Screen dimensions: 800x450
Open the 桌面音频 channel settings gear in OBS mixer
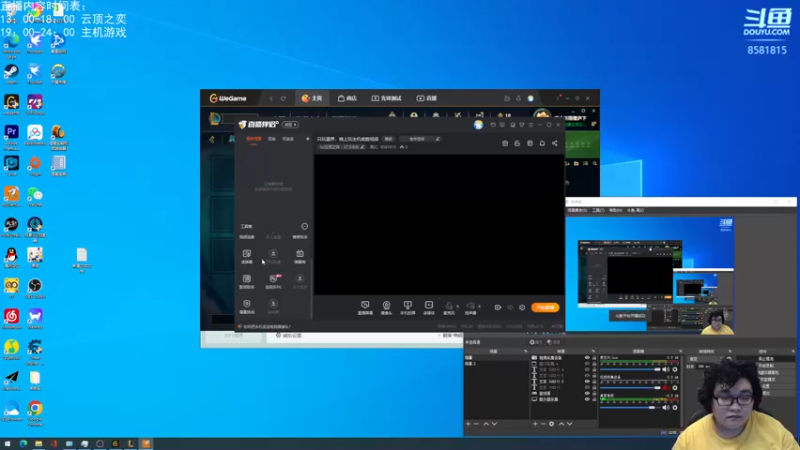[x=674, y=408]
